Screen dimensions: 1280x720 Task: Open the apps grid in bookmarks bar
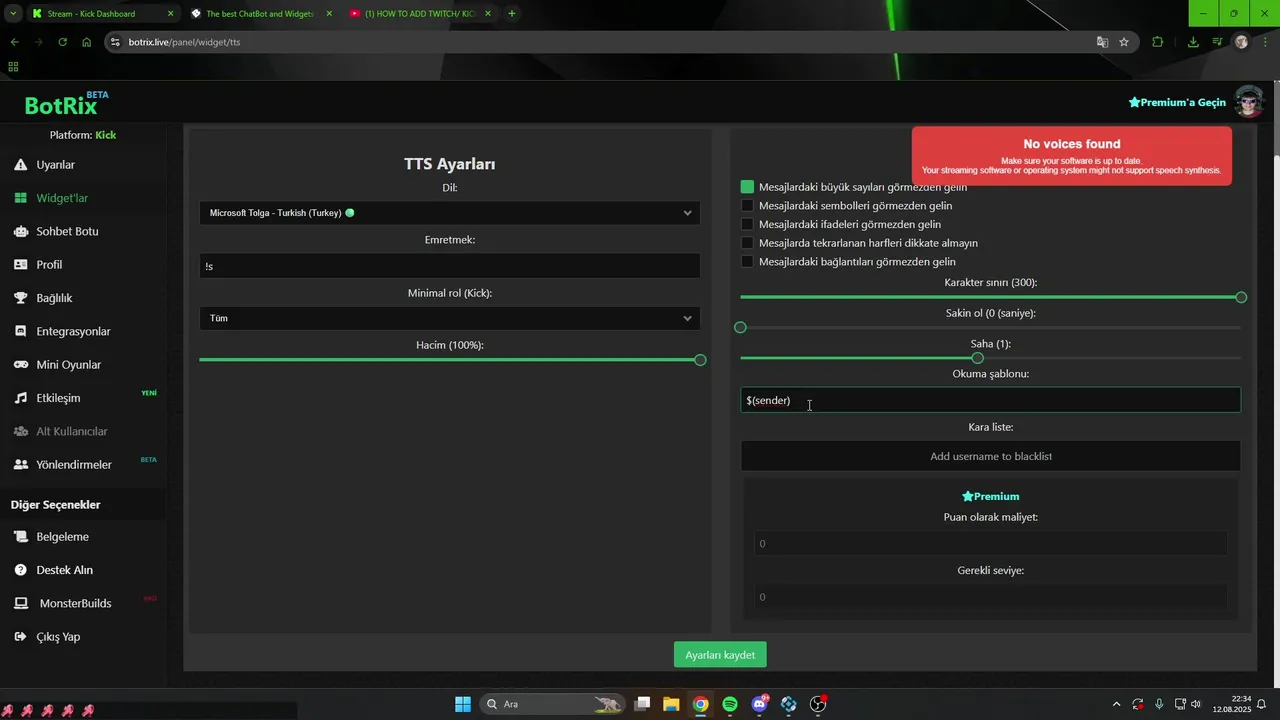click(13, 67)
